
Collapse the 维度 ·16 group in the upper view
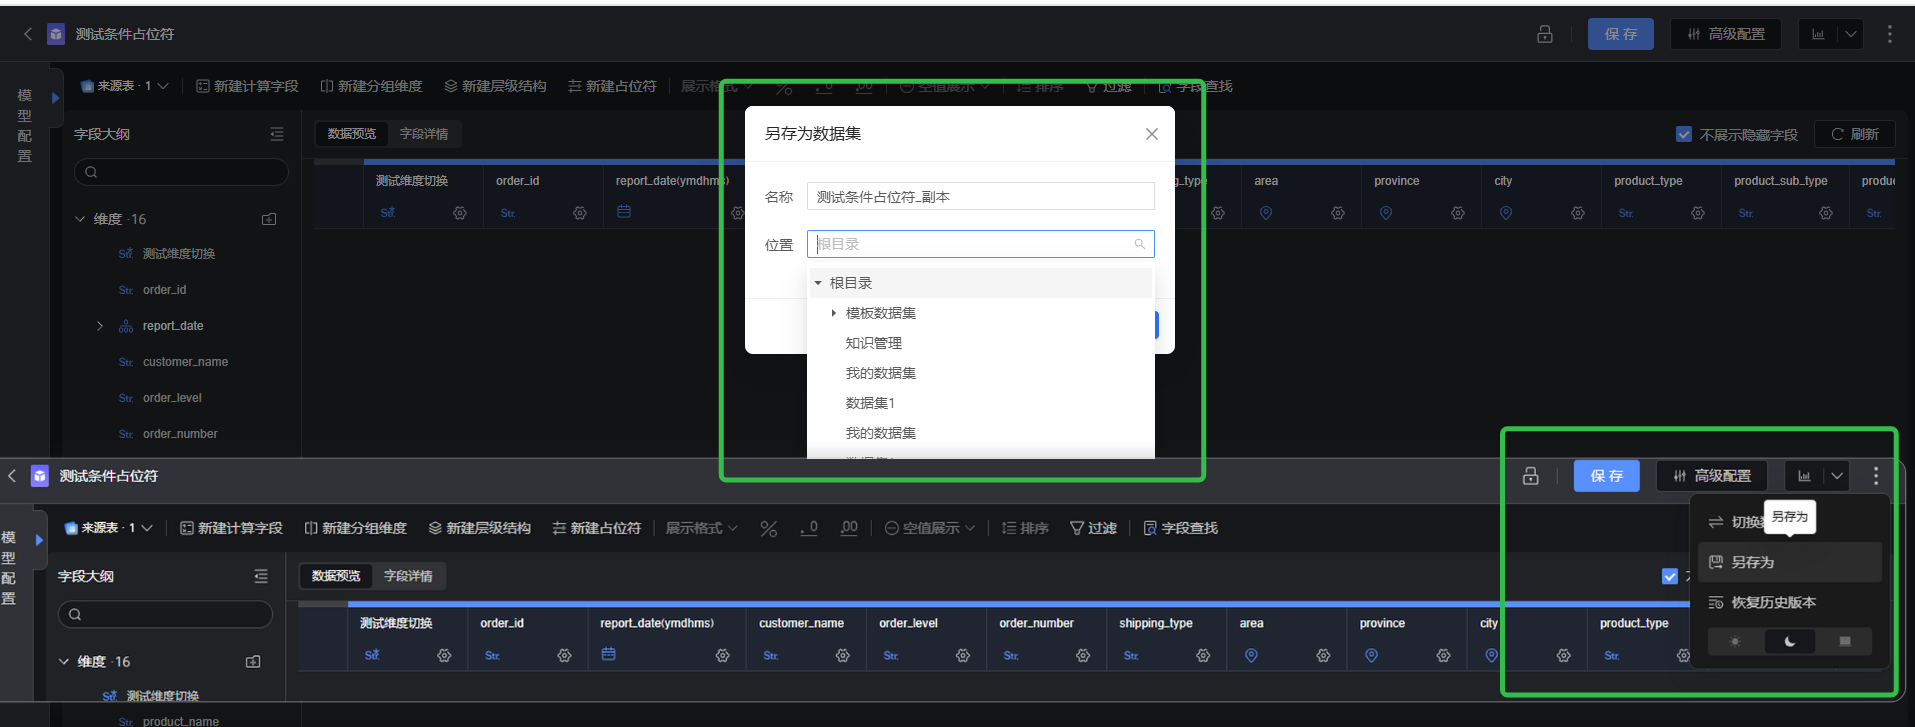coord(80,219)
